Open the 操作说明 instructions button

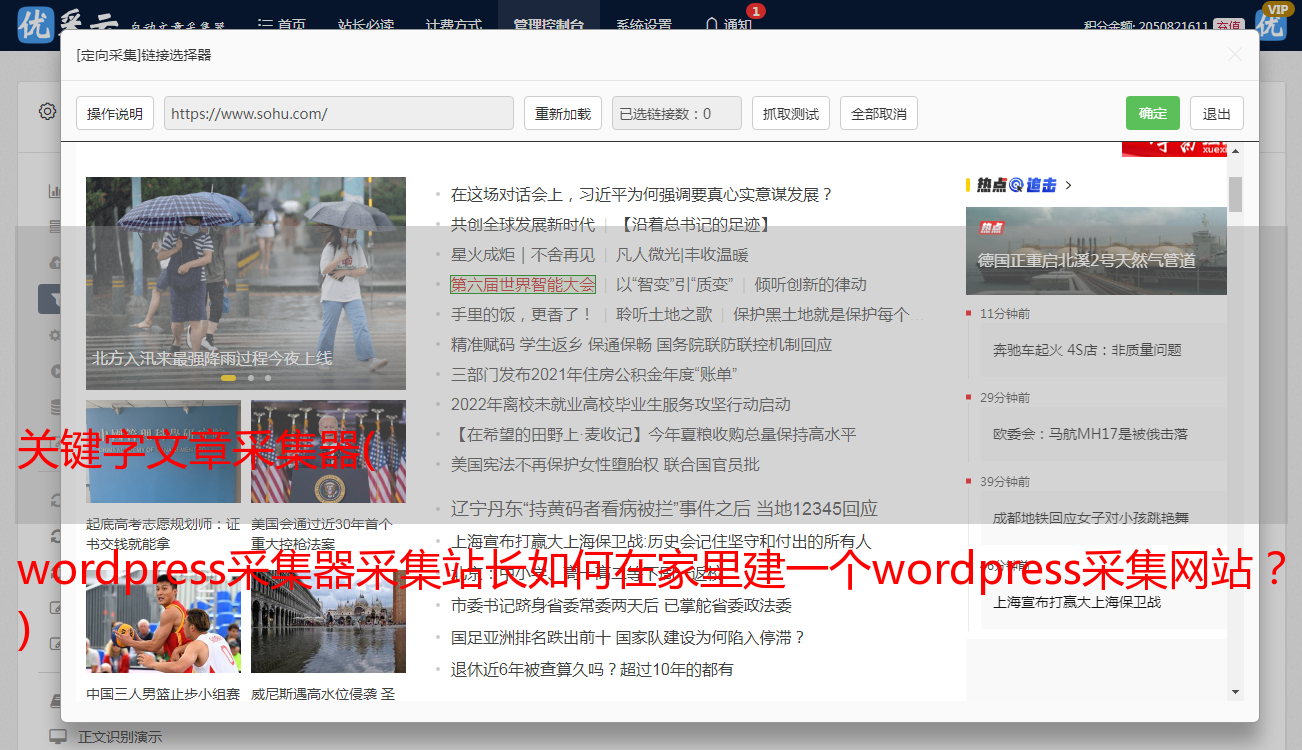(115, 113)
